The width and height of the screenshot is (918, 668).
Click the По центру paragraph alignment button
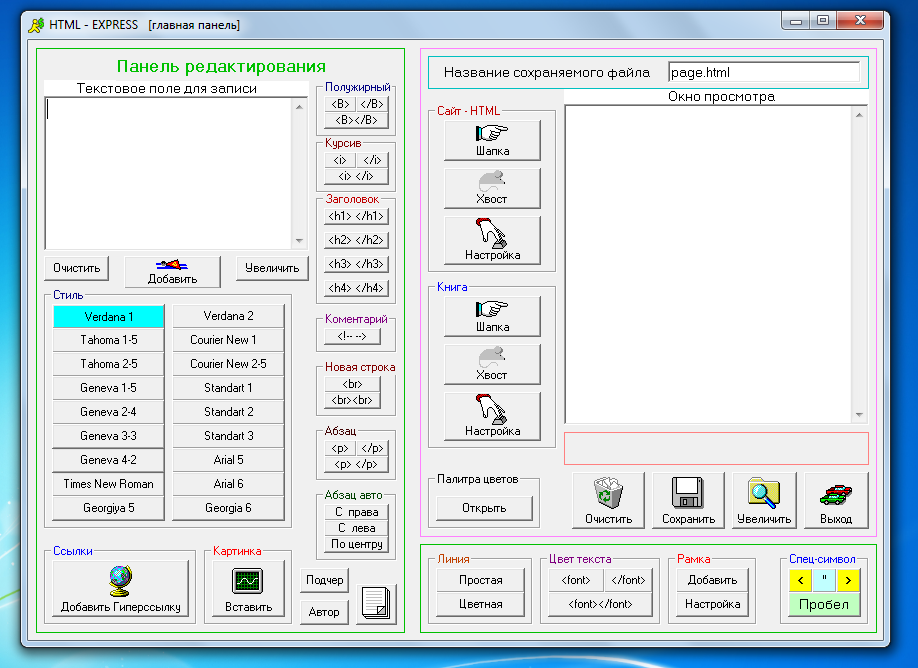tap(355, 544)
